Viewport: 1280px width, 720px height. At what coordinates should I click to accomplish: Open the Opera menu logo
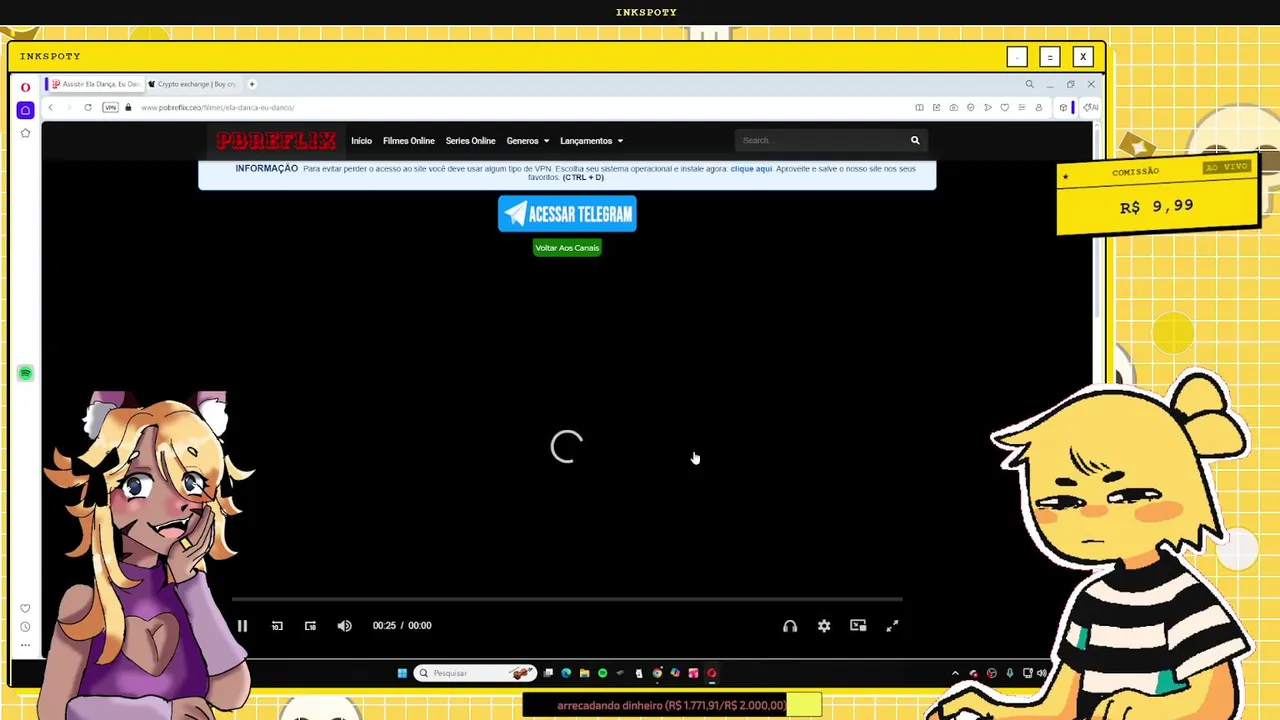pos(25,87)
